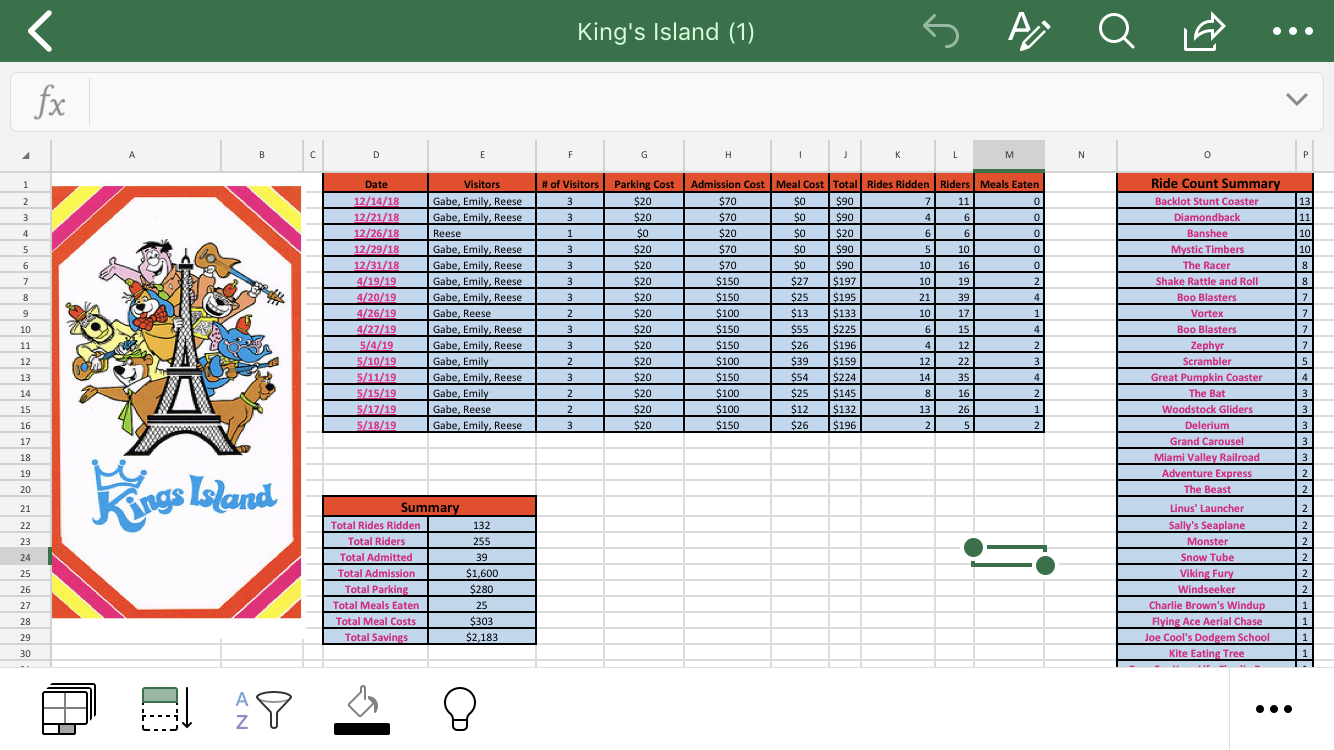Open the 12/26/18 date link
This screenshot has height=750, width=1334.
tap(376, 233)
